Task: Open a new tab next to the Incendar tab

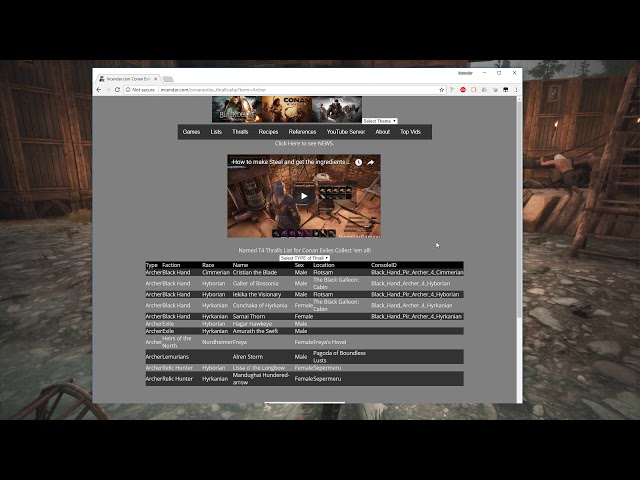Action: click(x=168, y=78)
